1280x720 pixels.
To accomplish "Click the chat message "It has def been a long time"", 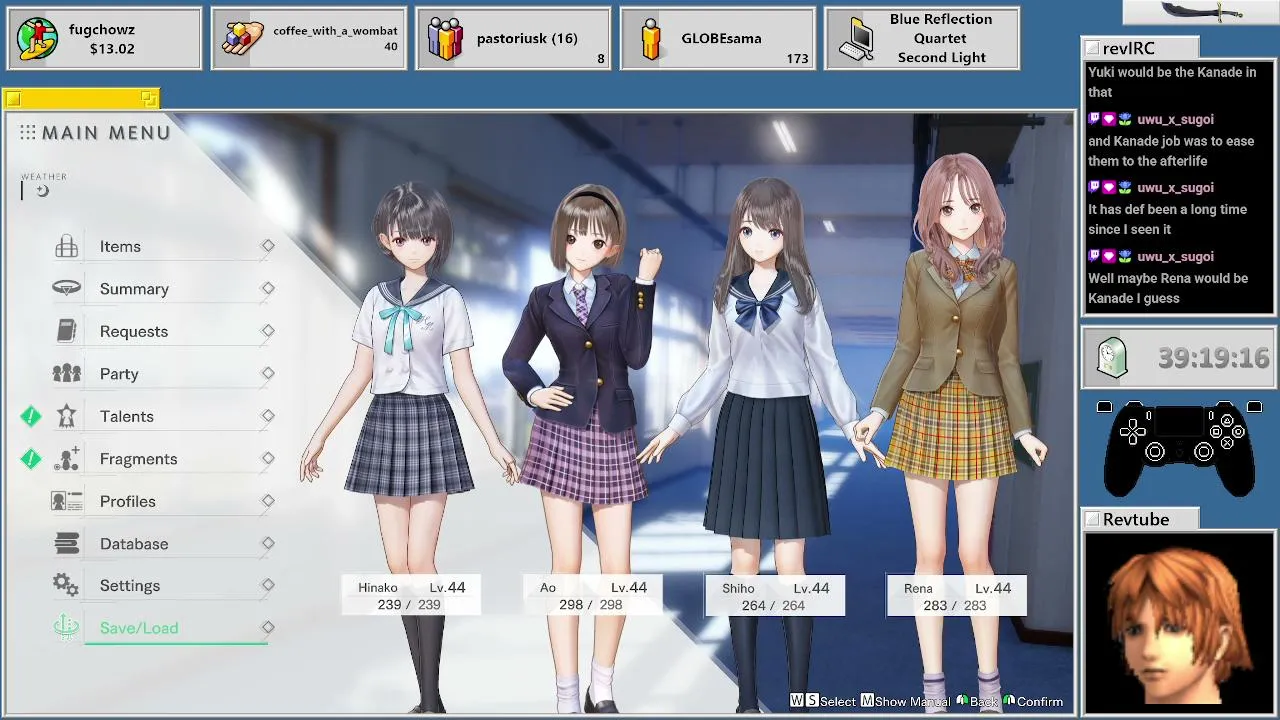I will coord(1167,219).
